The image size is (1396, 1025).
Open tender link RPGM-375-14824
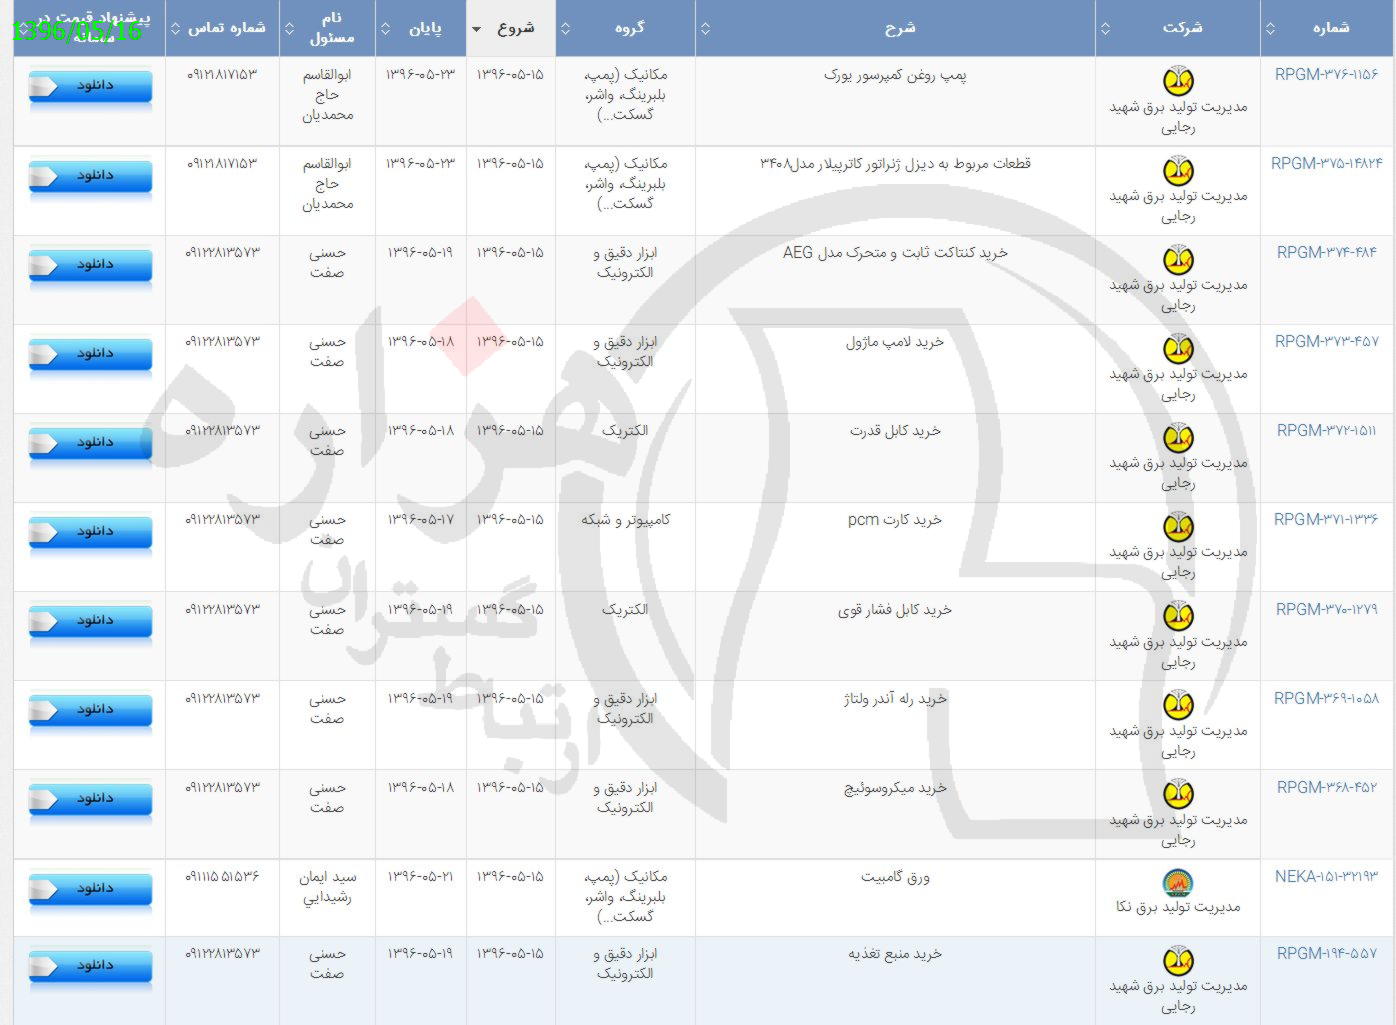[x=1326, y=163]
